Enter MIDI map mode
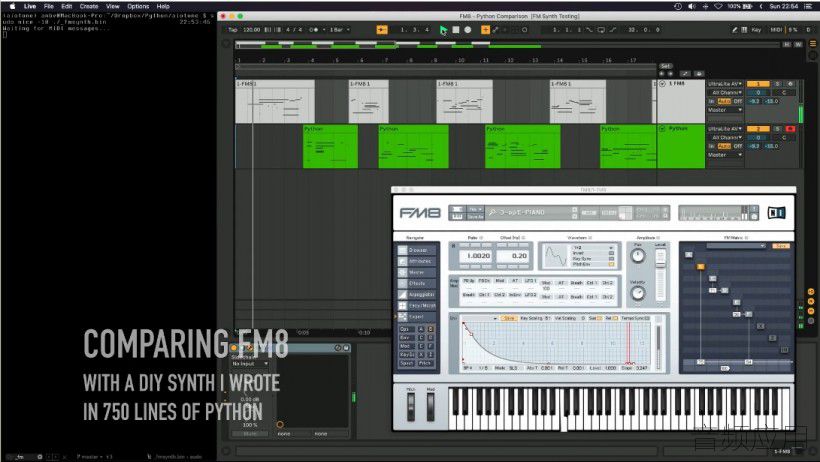The height and width of the screenshot is (462, 820). (776, 30)
